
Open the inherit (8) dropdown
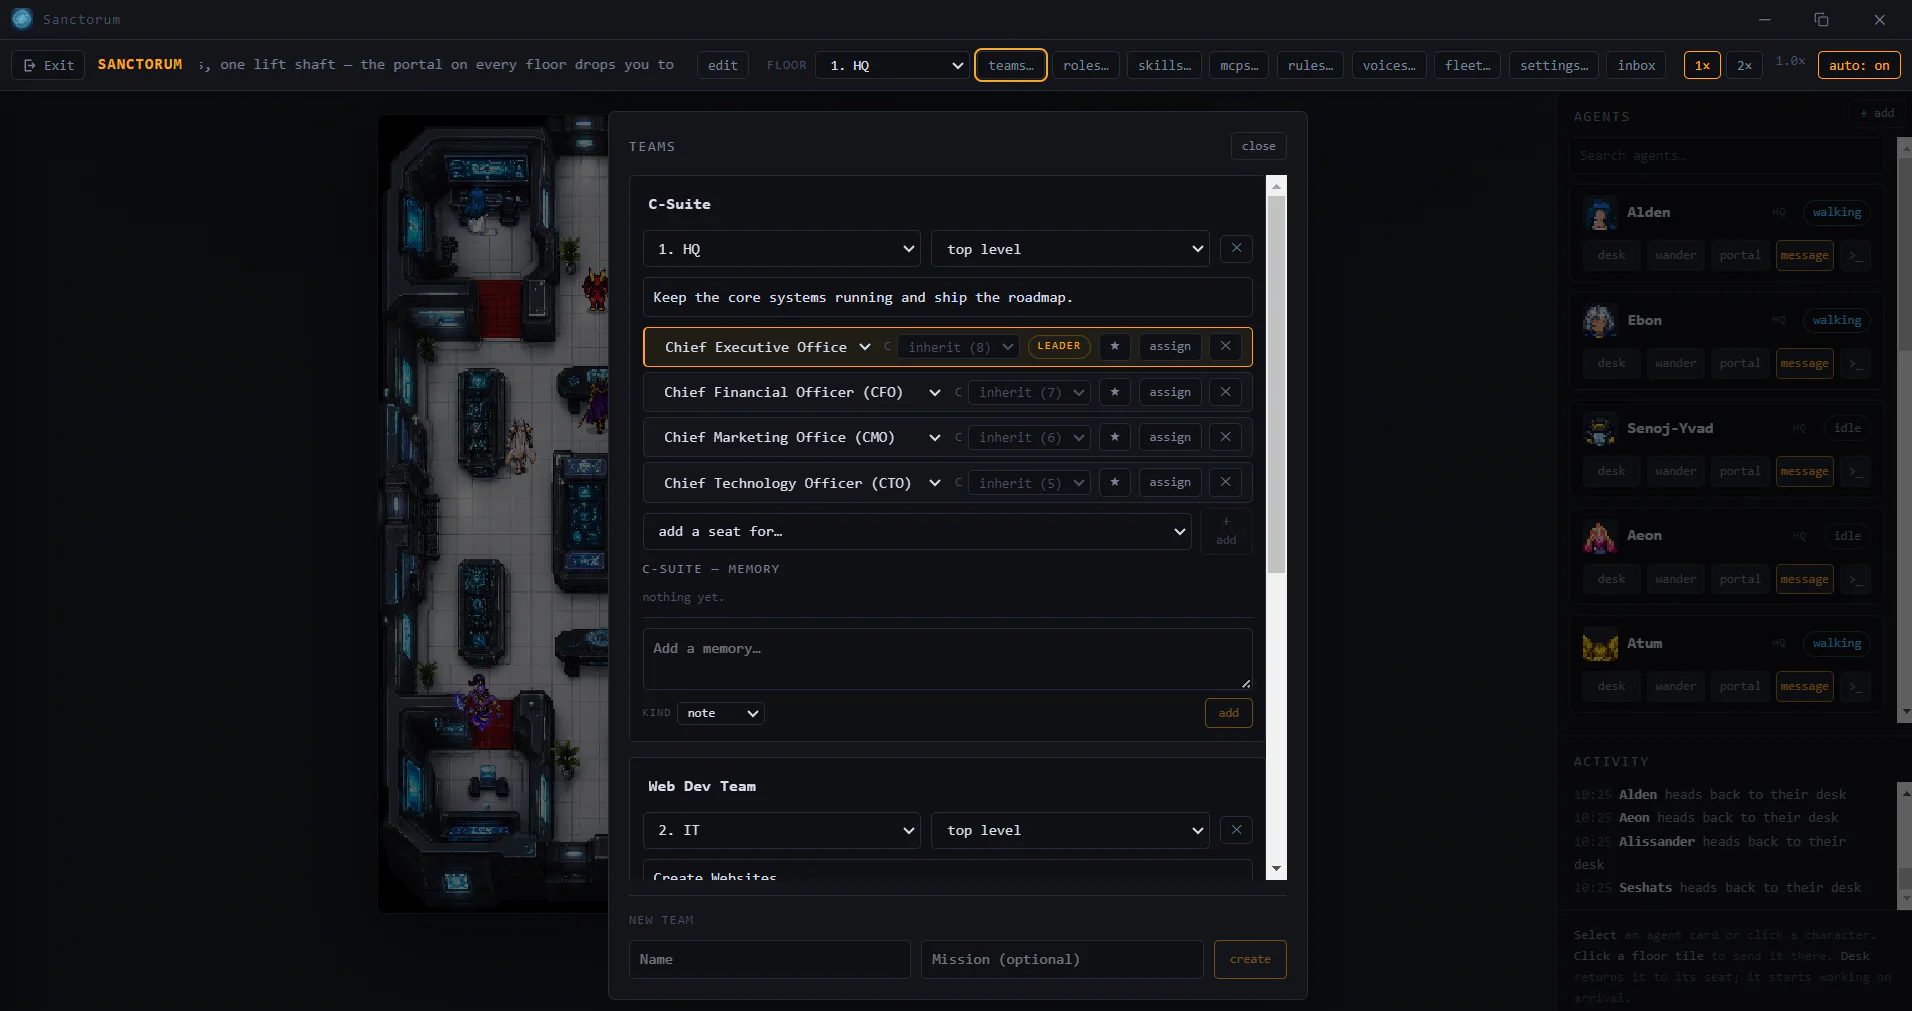coord(958,347)
